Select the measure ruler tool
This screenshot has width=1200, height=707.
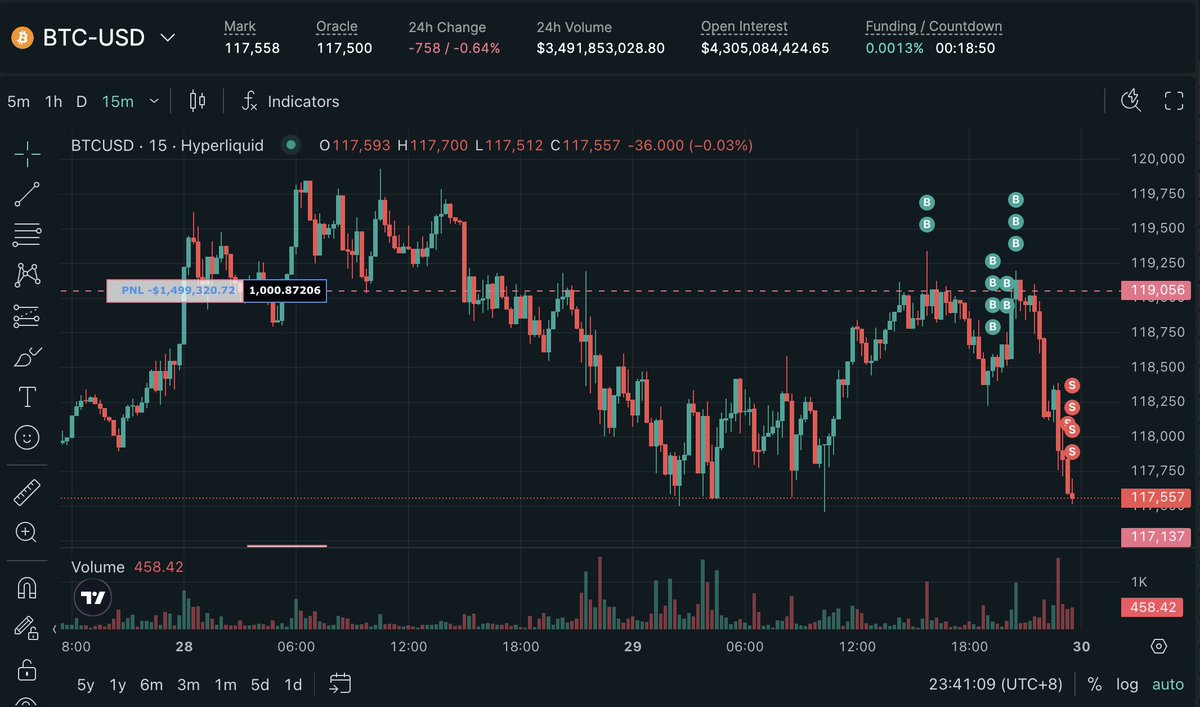[26, 491]
